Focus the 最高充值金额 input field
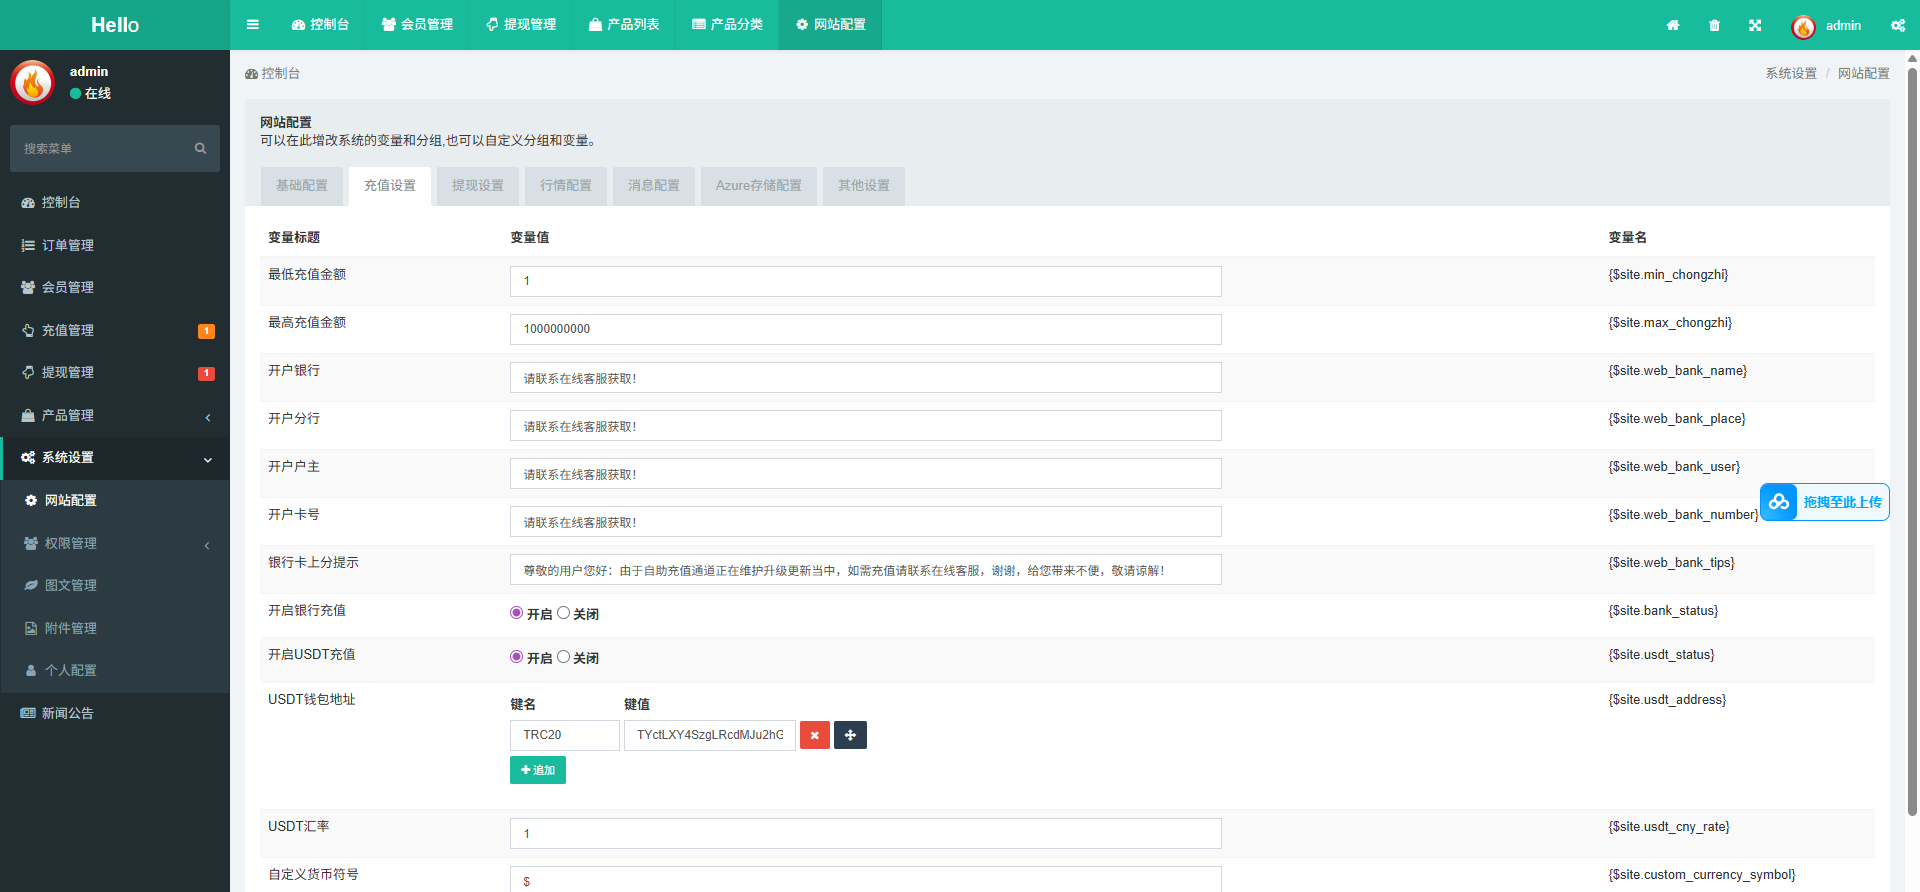Viewport: 1920px width, 892px height. pos(866,329)
